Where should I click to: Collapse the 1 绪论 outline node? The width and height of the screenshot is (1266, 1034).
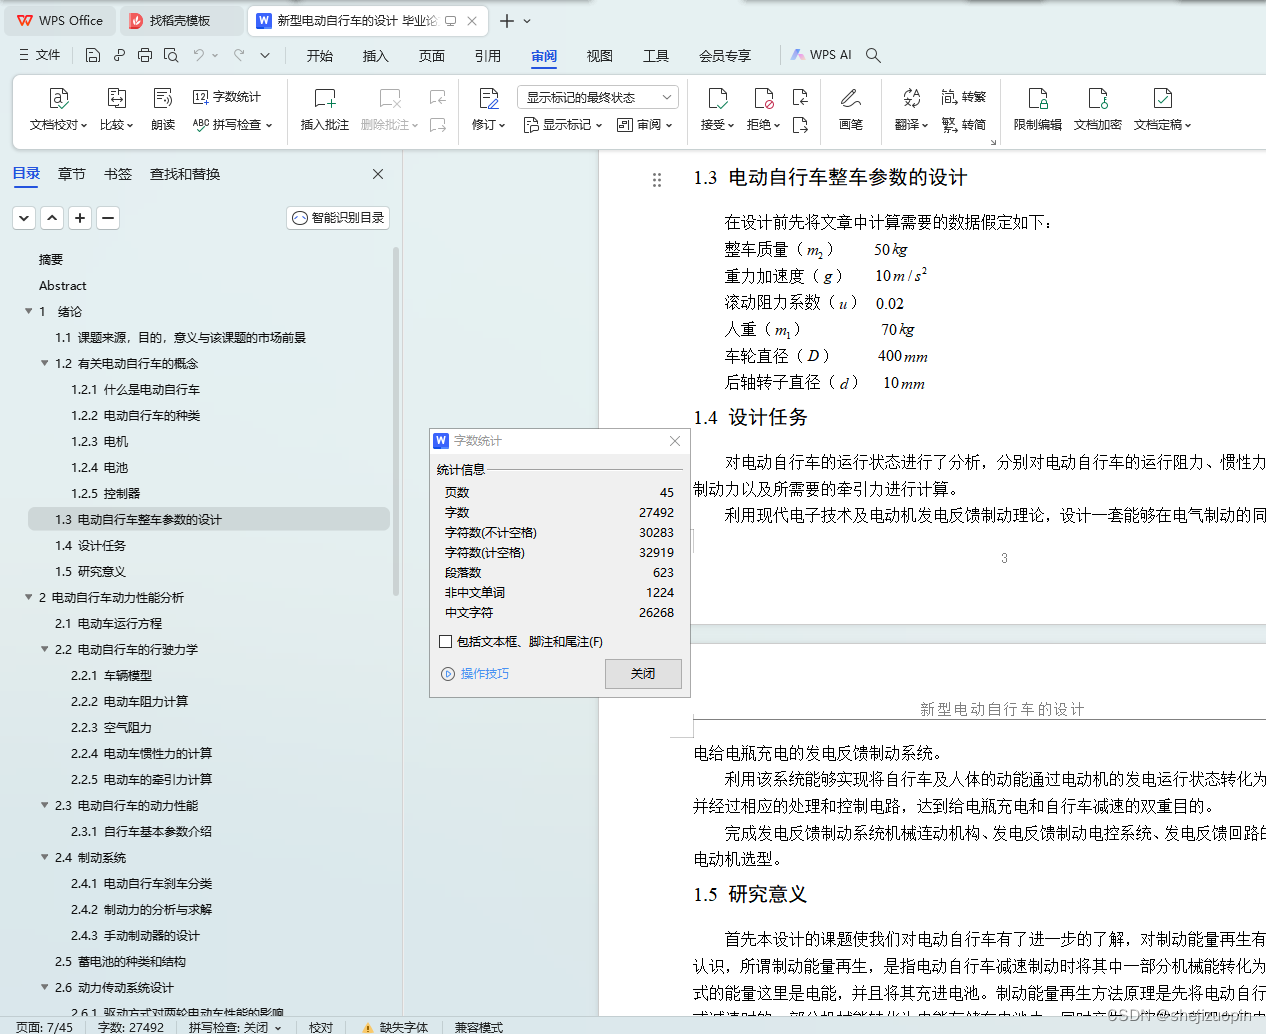[x=29, y=311]
